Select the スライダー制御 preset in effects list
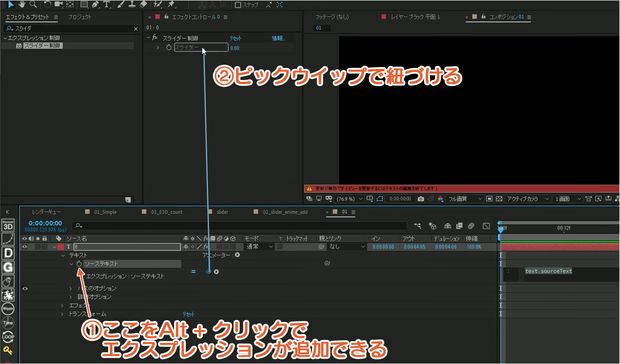Image resolution: width=620 pixels, height=364 pixels. click(x=42, y=46)
